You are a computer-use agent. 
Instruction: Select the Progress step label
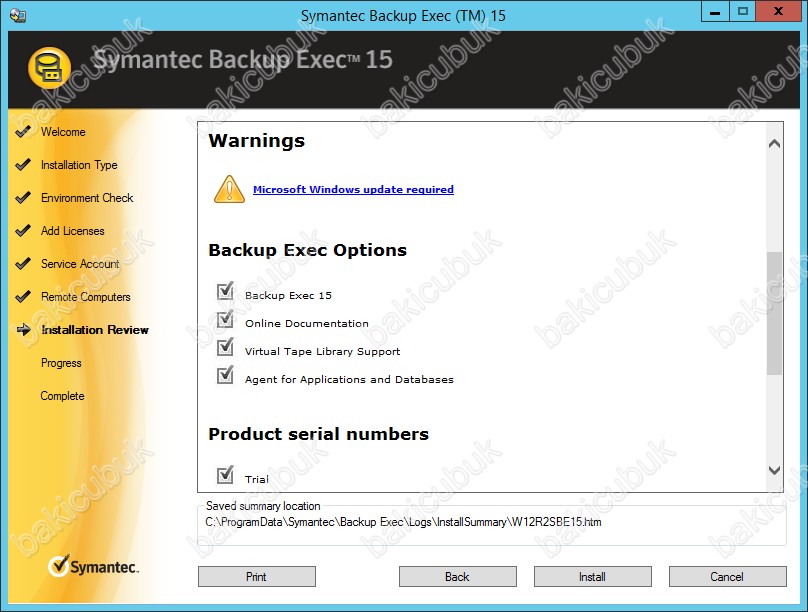(x=61, y=363)
